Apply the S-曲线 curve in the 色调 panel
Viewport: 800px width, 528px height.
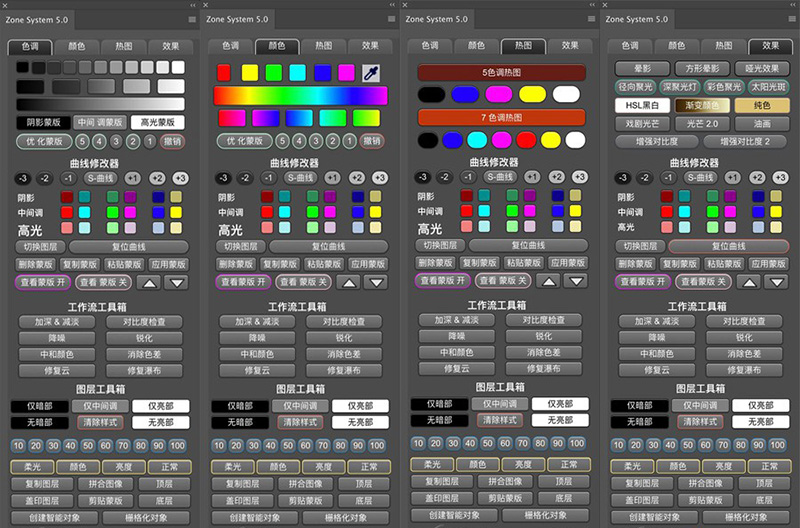coord(100,179)
